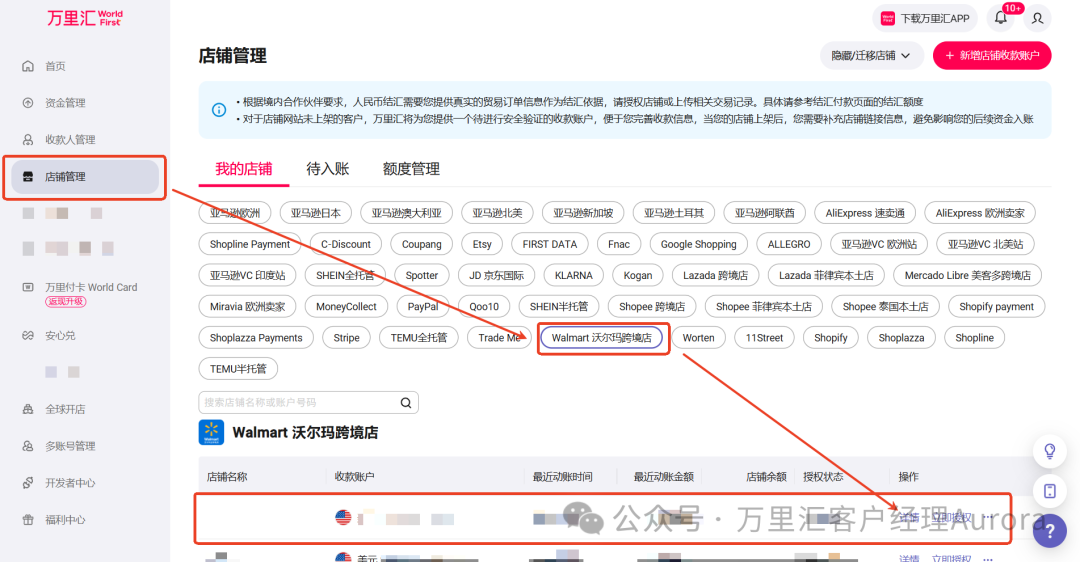This screenshot has width=1080, height=562.
Task: Go to 多账号管理 in the sidebar
Action: (70, 446)
